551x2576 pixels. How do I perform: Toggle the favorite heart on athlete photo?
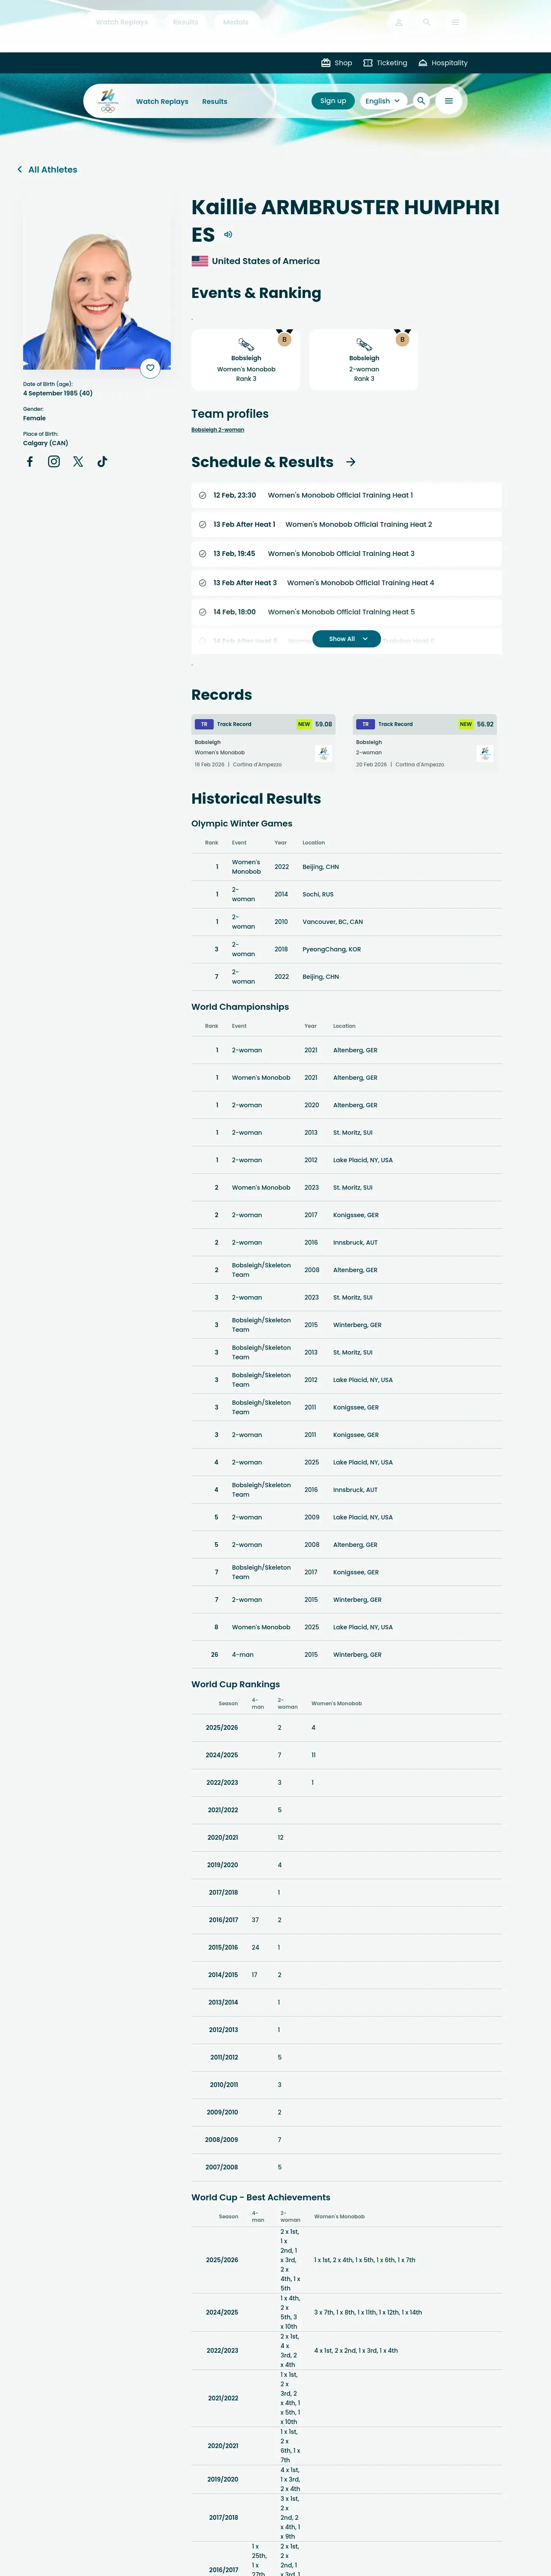tap(150, 368)
